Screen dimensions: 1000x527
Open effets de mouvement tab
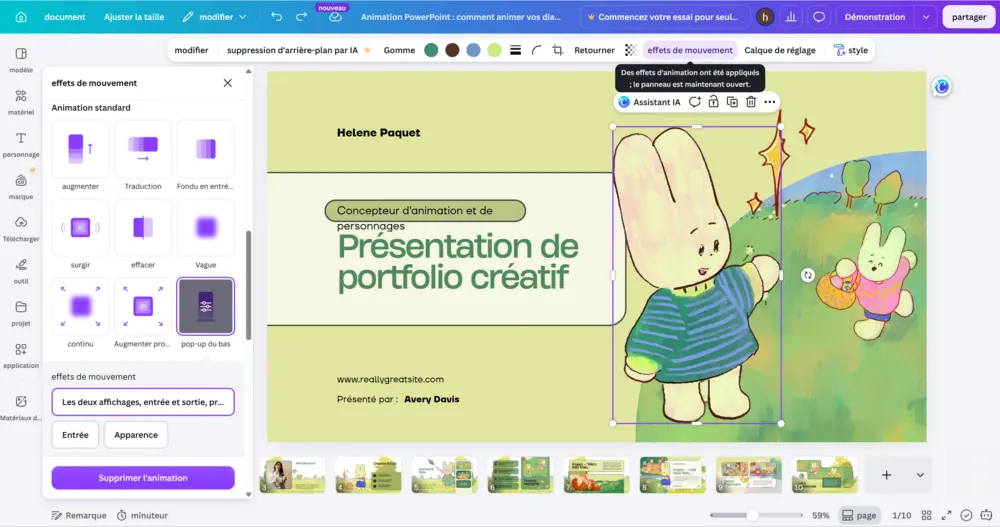(689, 50)
